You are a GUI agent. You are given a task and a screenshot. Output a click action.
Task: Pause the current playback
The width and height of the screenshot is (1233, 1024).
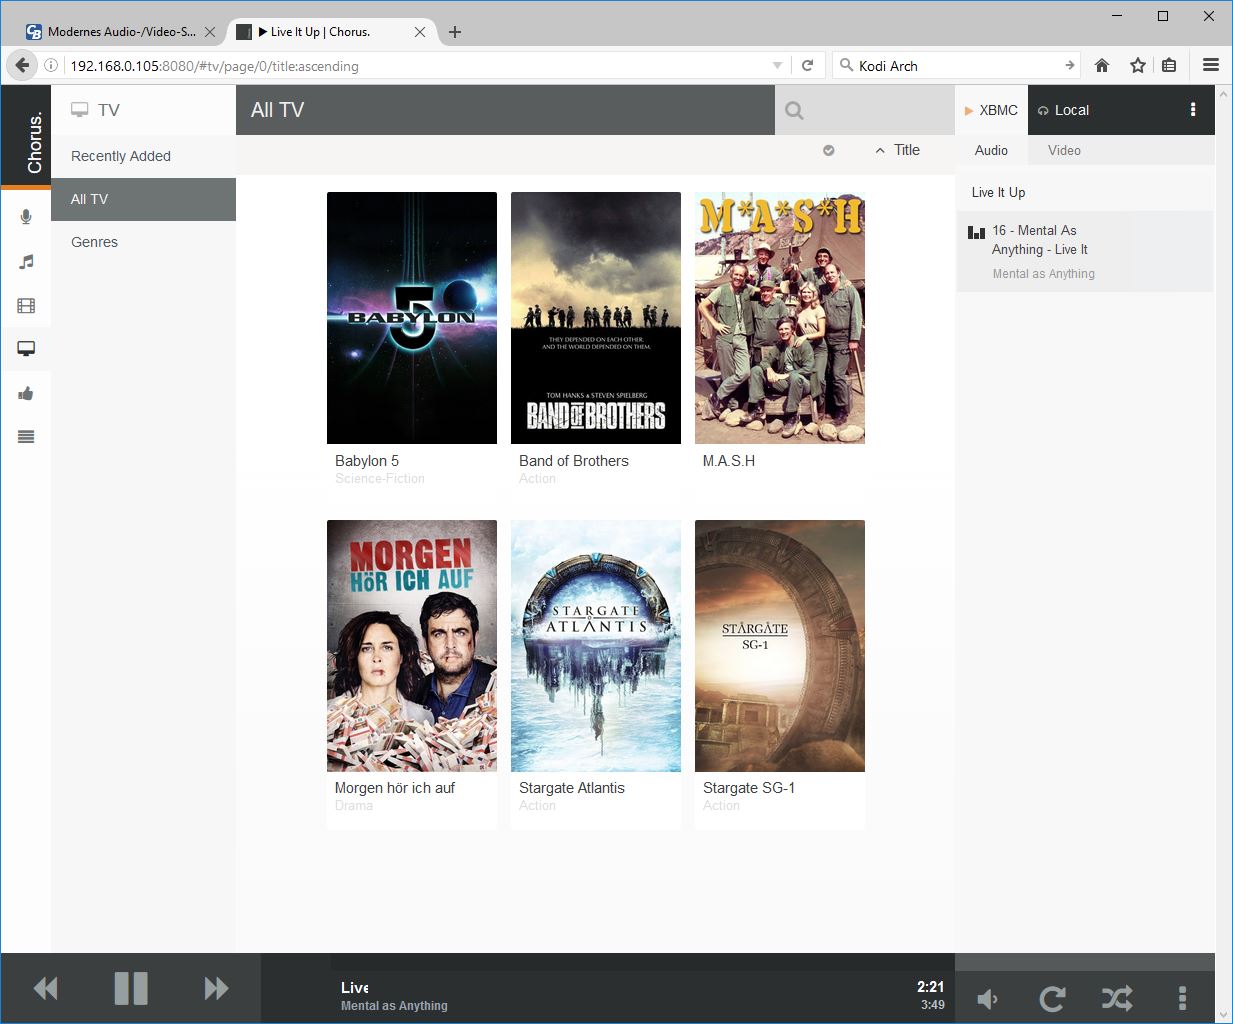pos(131,989)
